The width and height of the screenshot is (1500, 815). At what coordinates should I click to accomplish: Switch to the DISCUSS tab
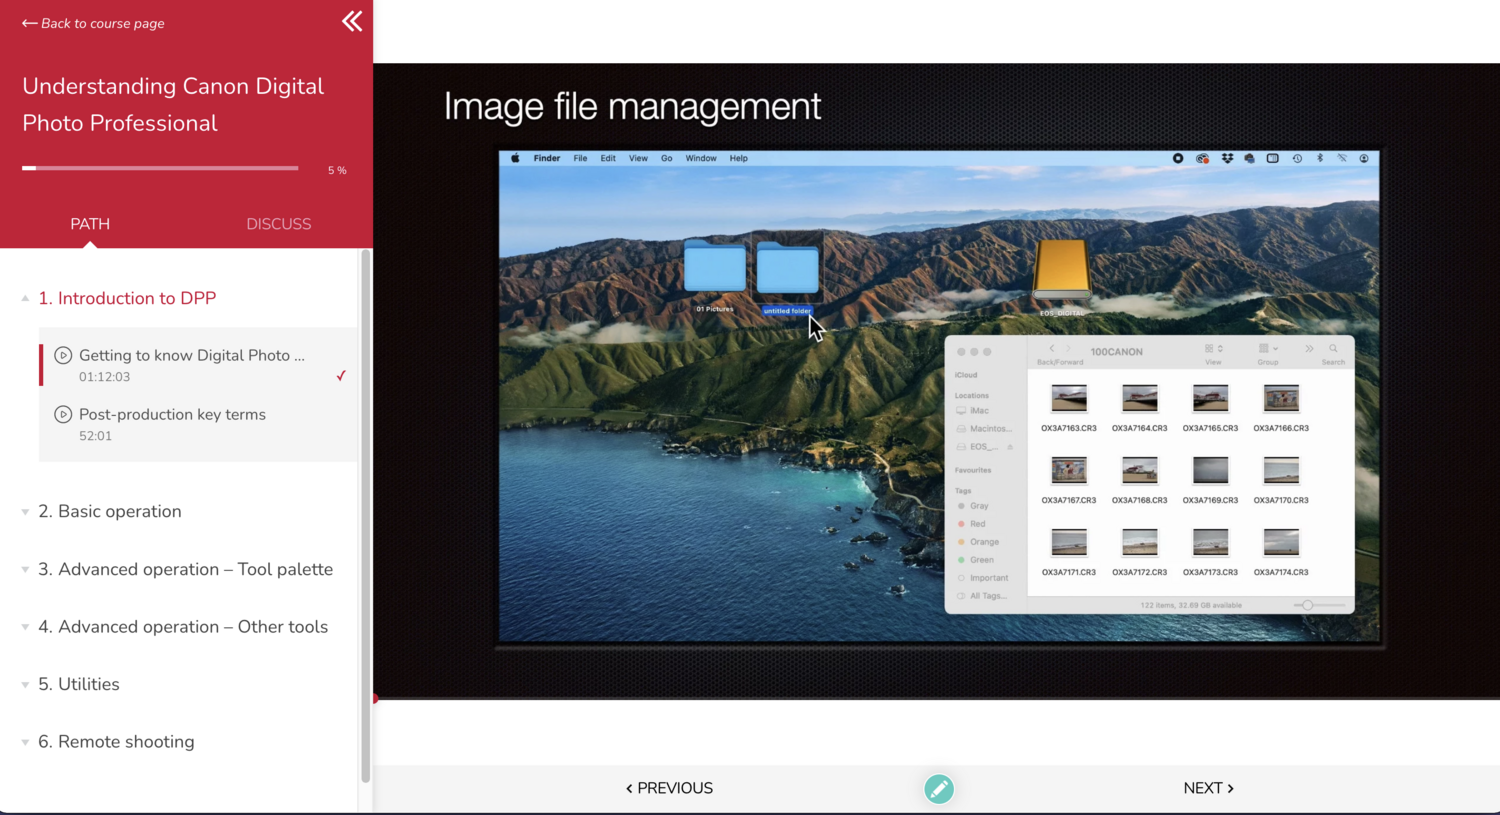278,224
